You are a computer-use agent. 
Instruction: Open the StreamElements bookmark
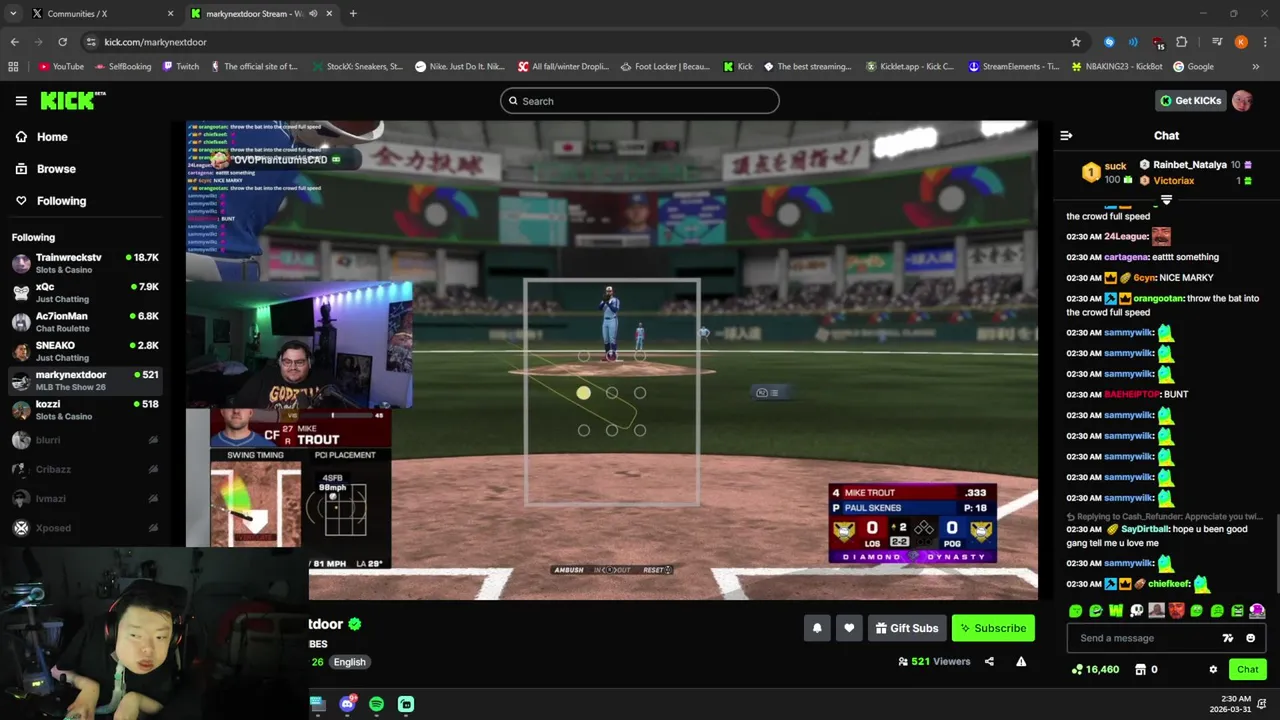(1014, 67)
